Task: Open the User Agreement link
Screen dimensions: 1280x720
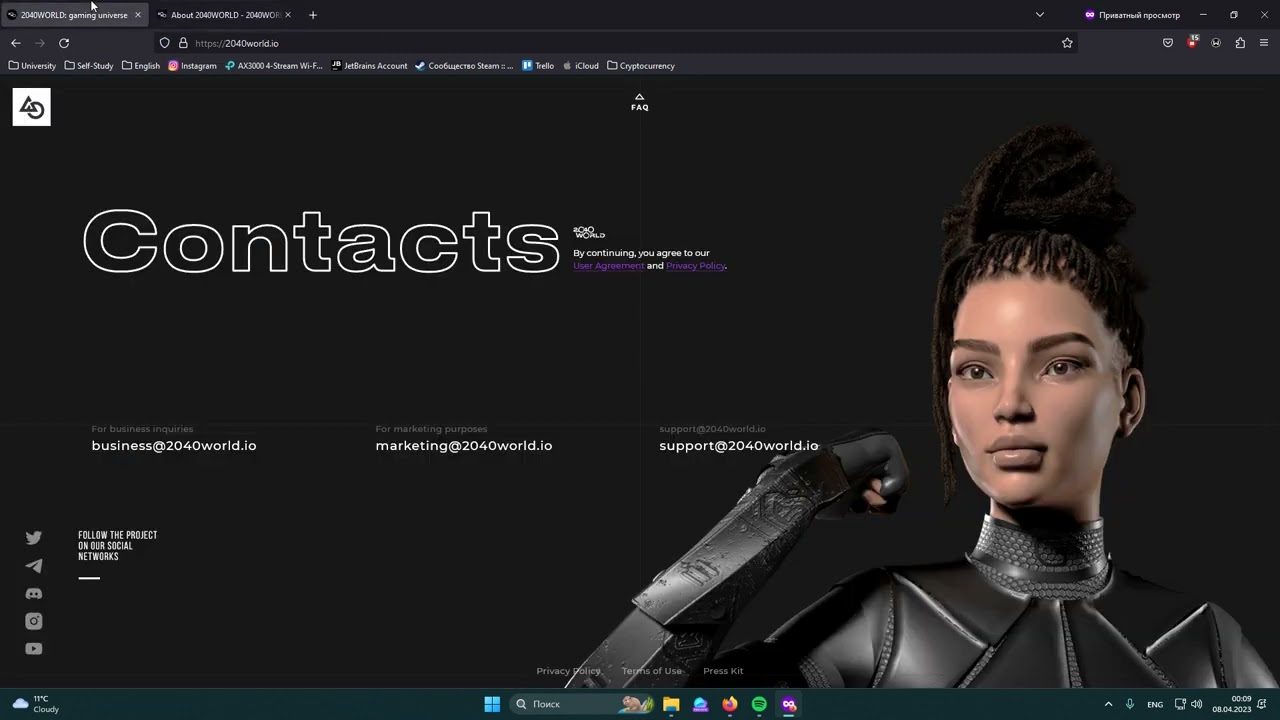Action: [608, 266]
